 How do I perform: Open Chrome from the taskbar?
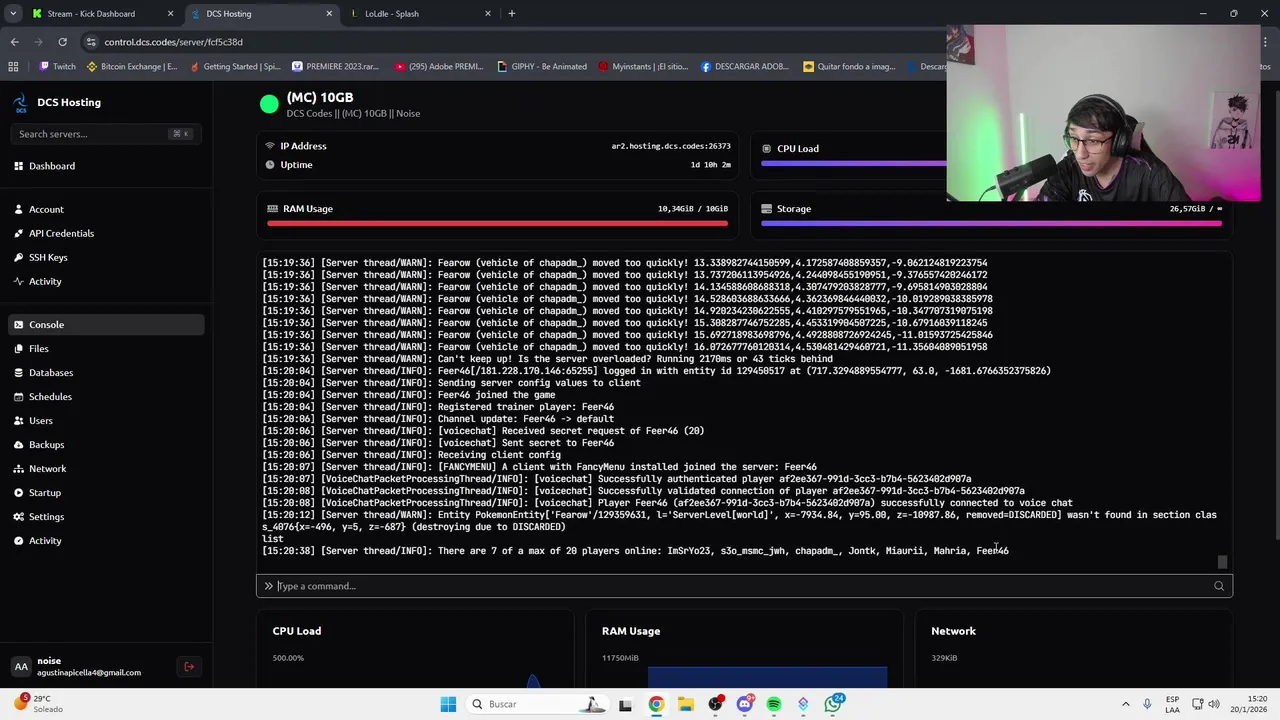tap(656, 704)
